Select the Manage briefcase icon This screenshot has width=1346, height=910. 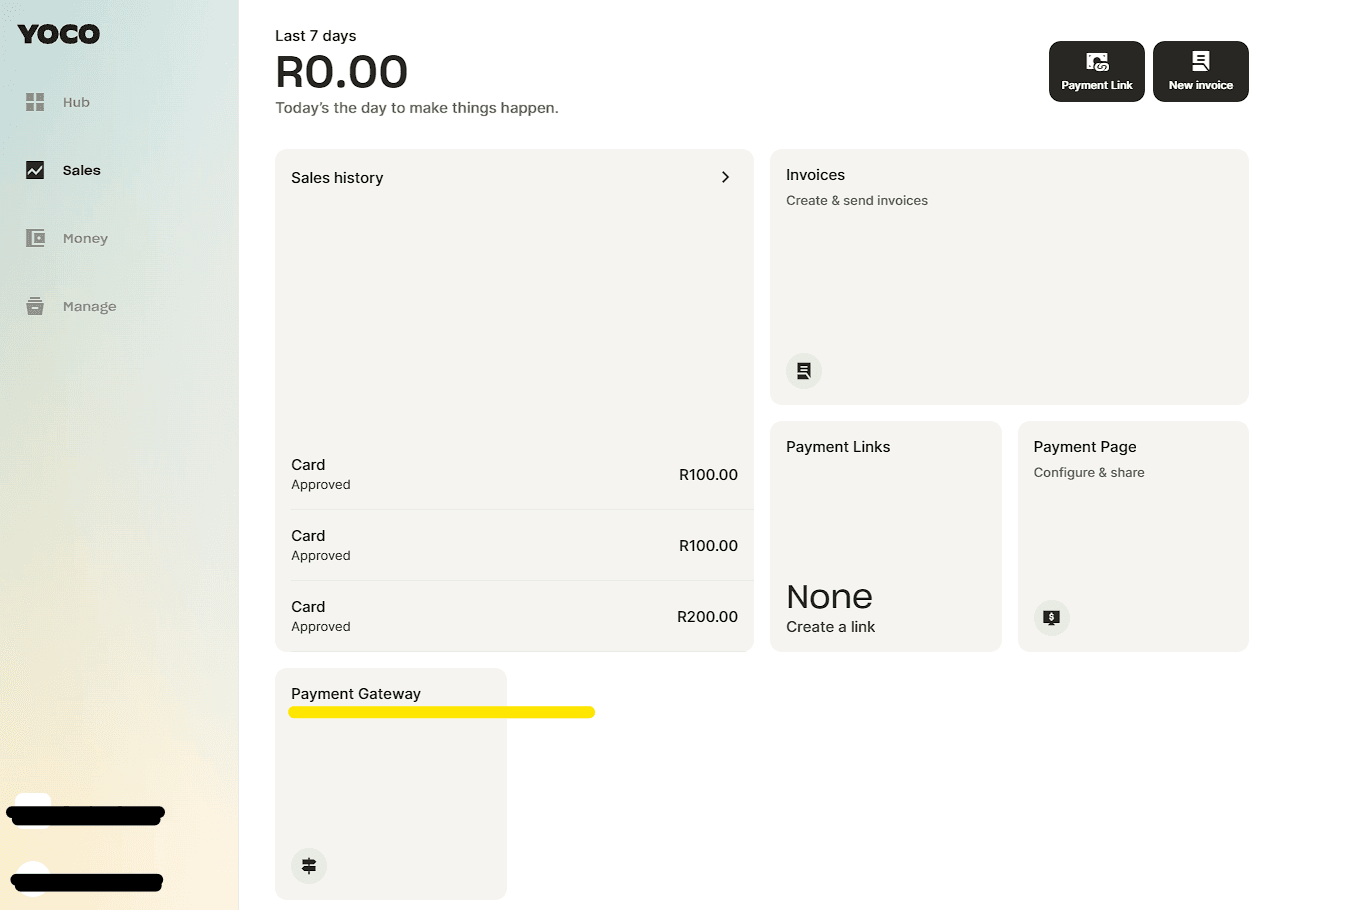pyautogui.click(x=35, y=305)
